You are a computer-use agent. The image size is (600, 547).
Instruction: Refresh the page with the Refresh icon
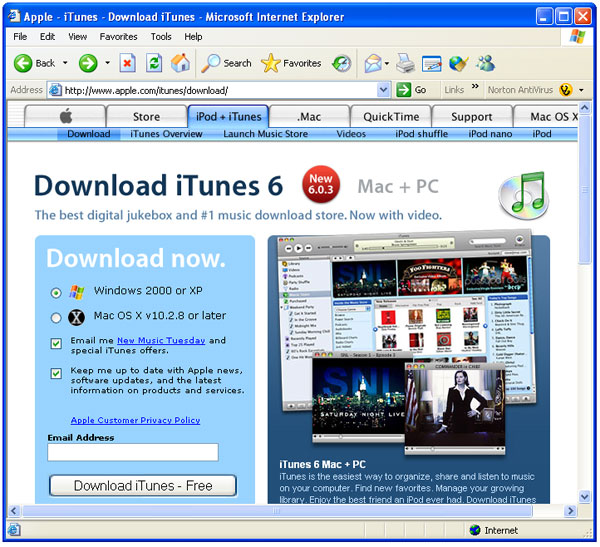pos(154,63)
